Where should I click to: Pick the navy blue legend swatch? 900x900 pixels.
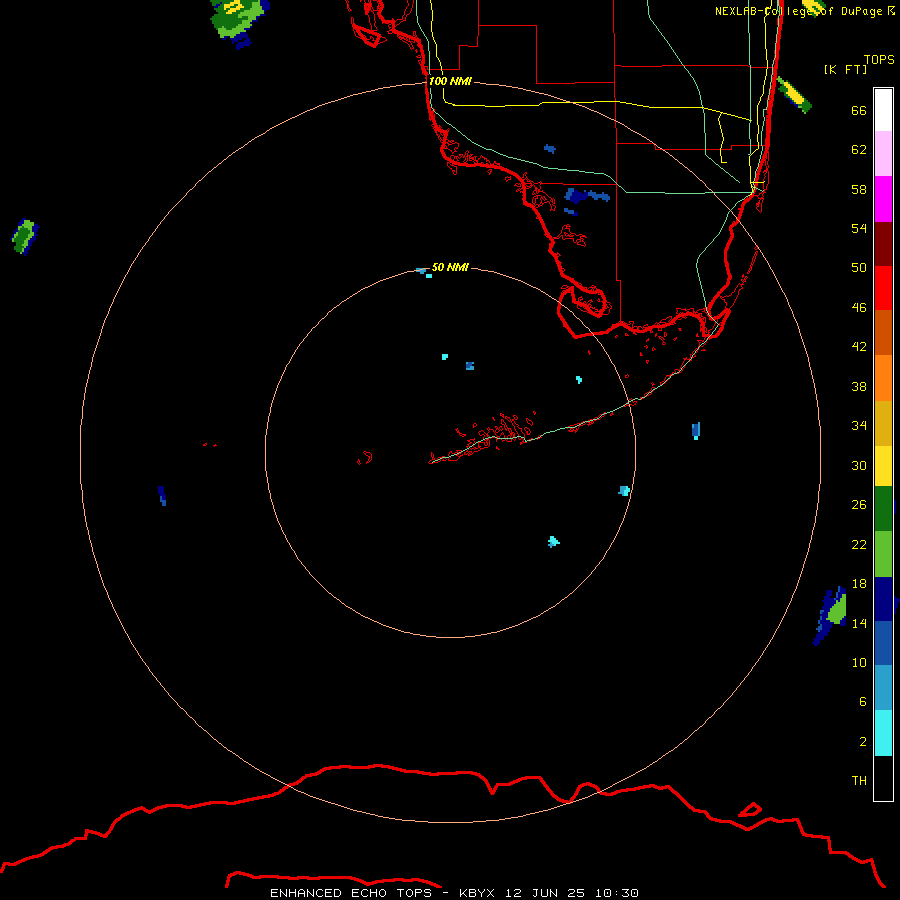(x=883, y=599)
